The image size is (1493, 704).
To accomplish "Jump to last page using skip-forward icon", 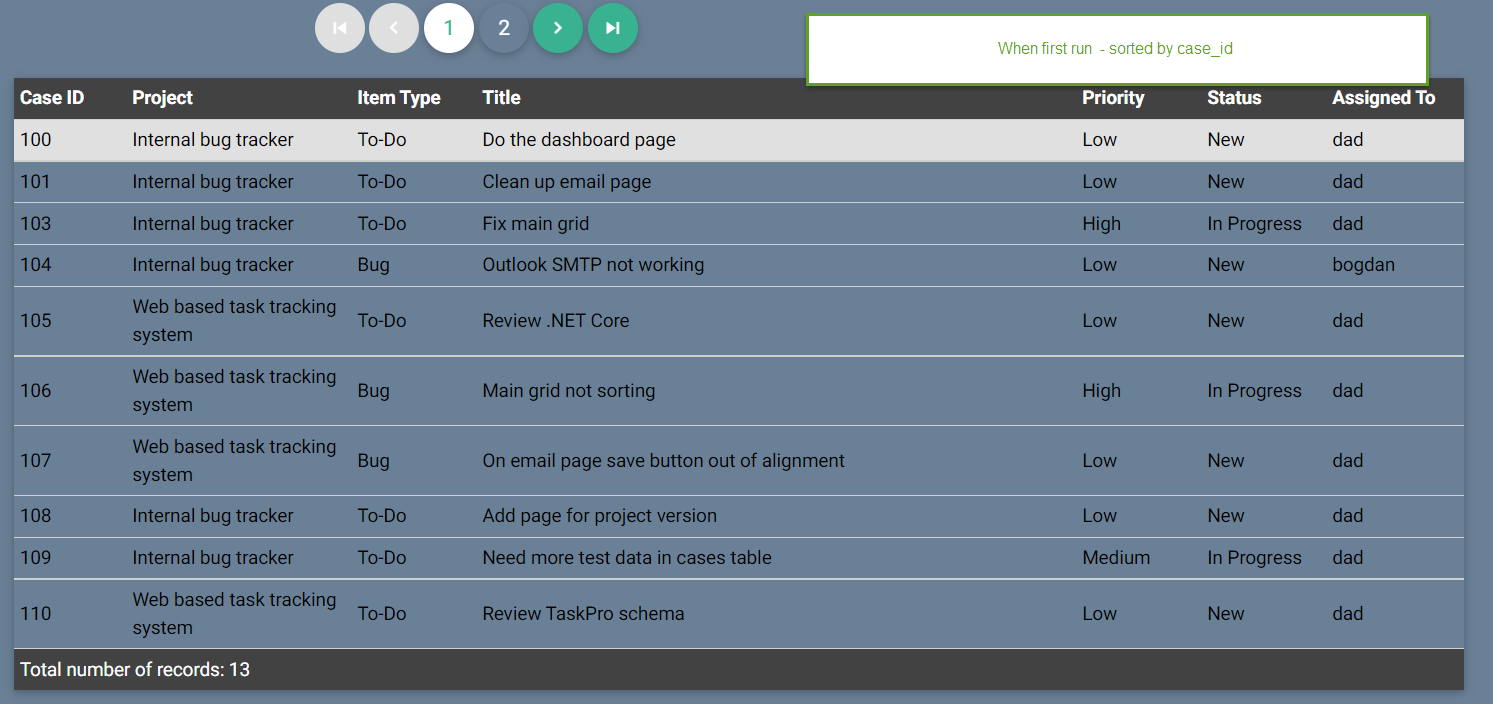I will coord(613,28).
